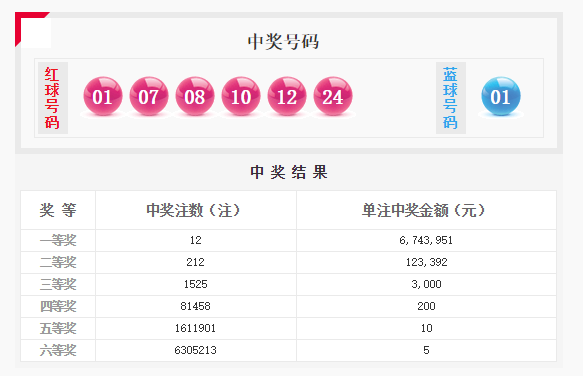Click the 奖等 column header
Viewport: 583px width, 376px height.
(58, 210)
